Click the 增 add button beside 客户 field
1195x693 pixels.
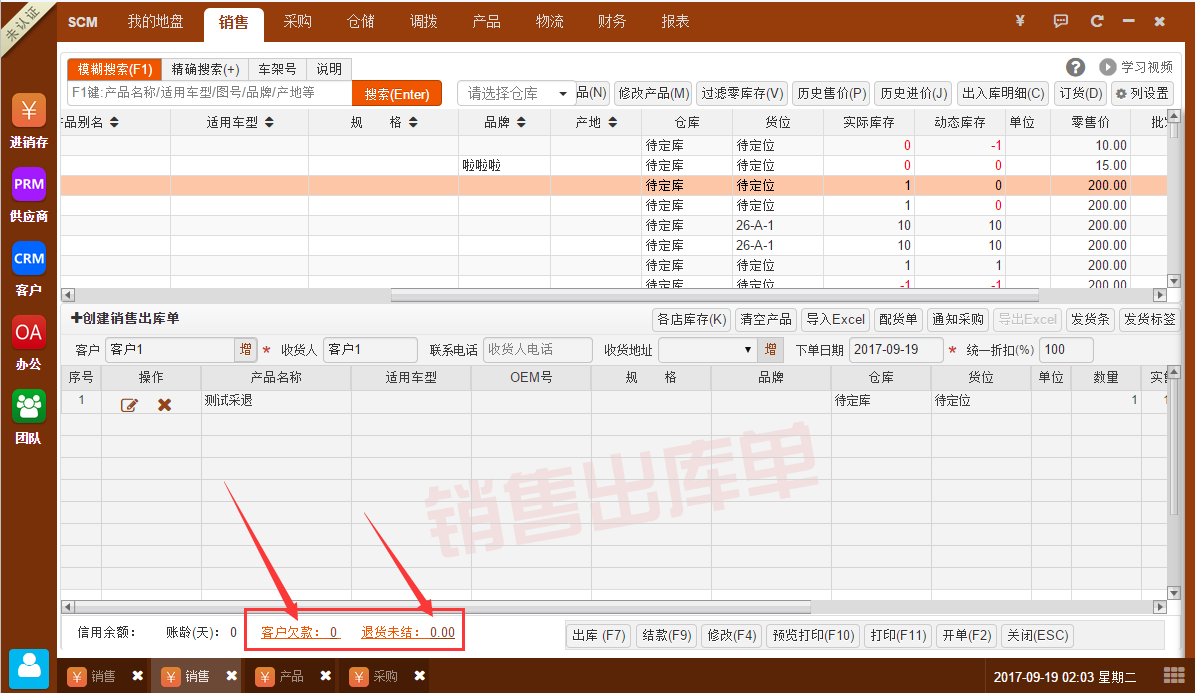click(x=245, y=349)
